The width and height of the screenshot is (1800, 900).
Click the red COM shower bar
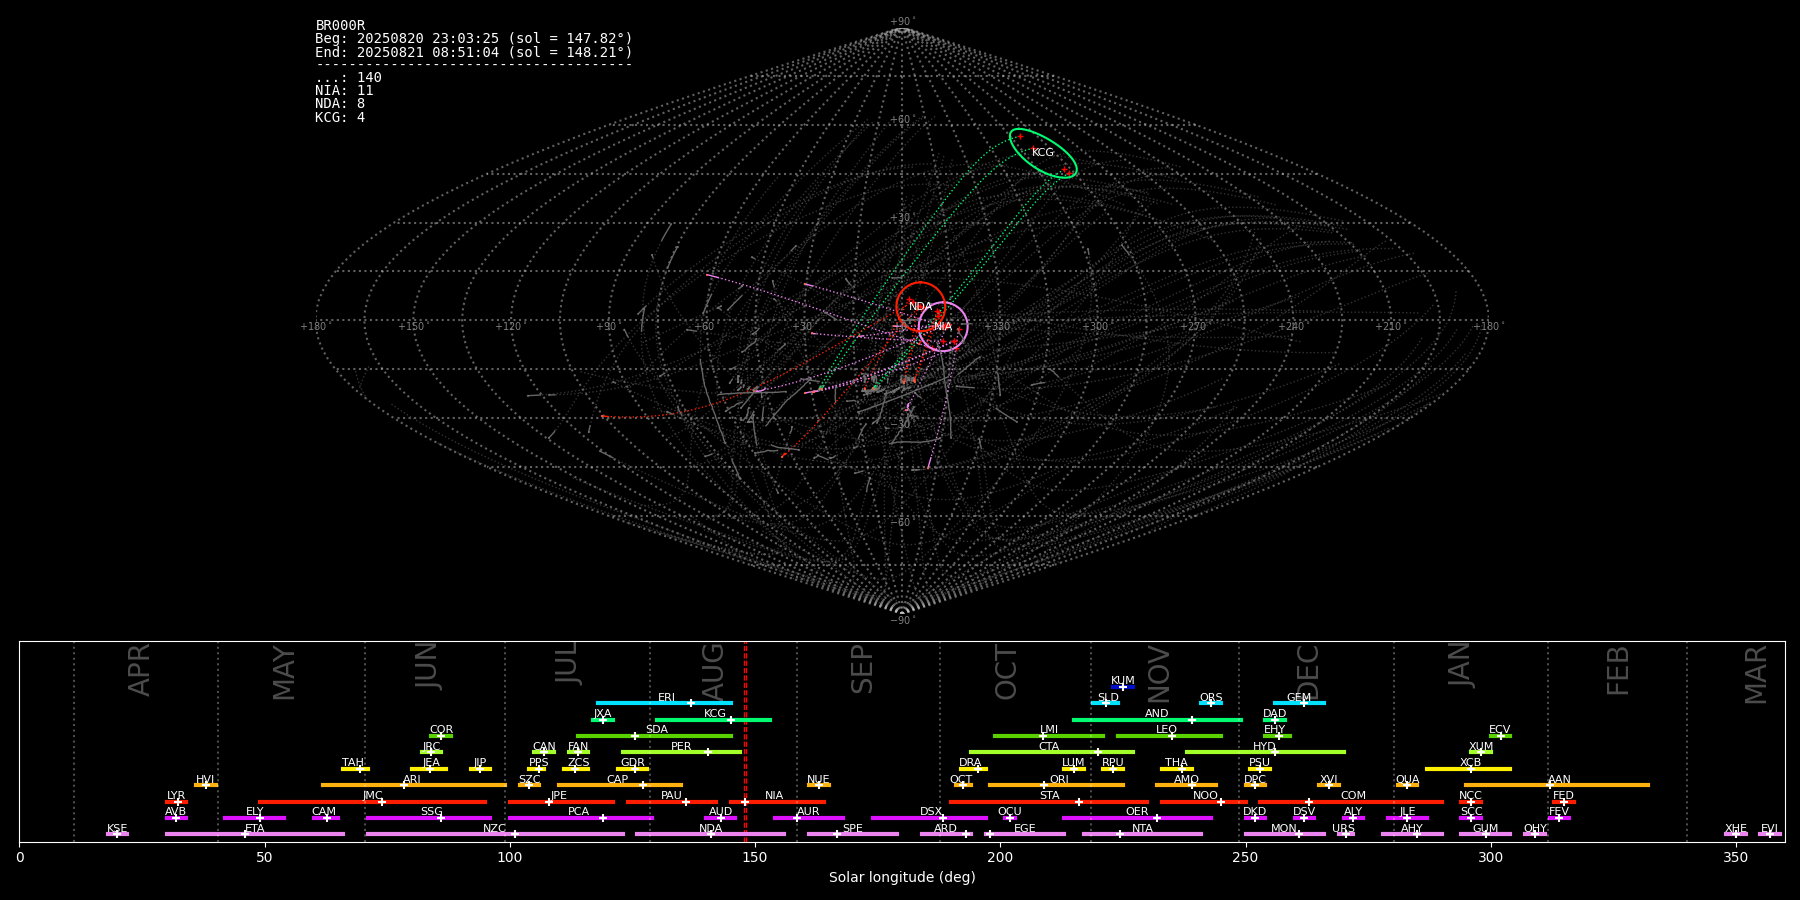click(x=1351, y=802)
